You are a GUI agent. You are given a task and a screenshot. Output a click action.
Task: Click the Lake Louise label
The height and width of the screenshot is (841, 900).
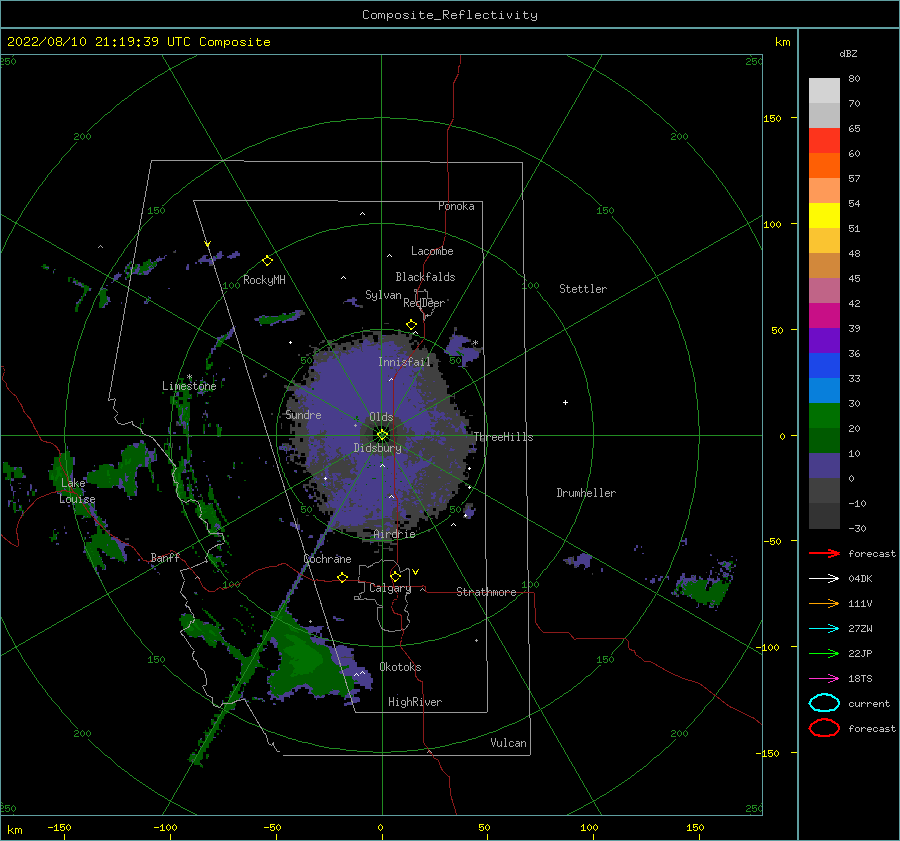(77, 491)
